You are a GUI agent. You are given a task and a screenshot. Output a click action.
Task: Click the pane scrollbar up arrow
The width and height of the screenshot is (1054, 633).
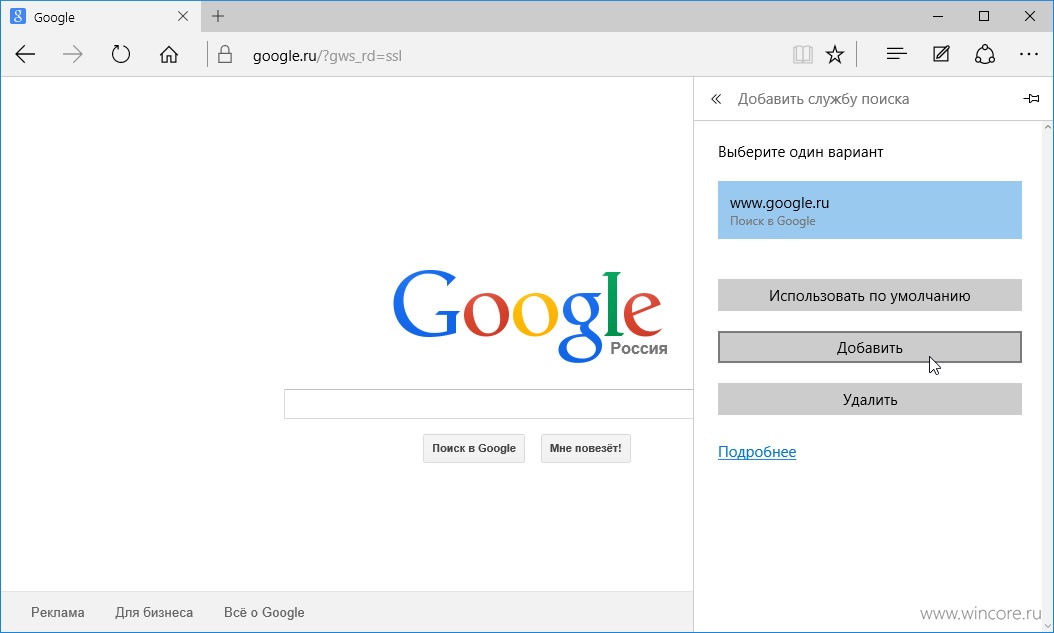click(x=1047, y=127)
